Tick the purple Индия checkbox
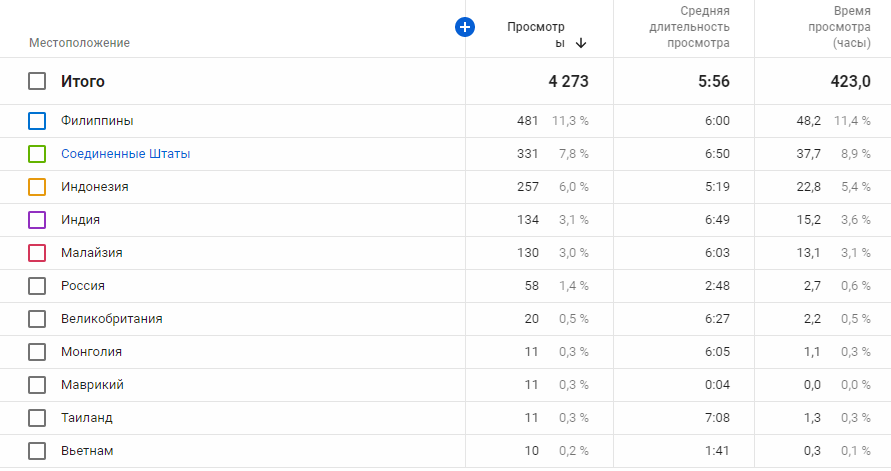 (37, 220)
